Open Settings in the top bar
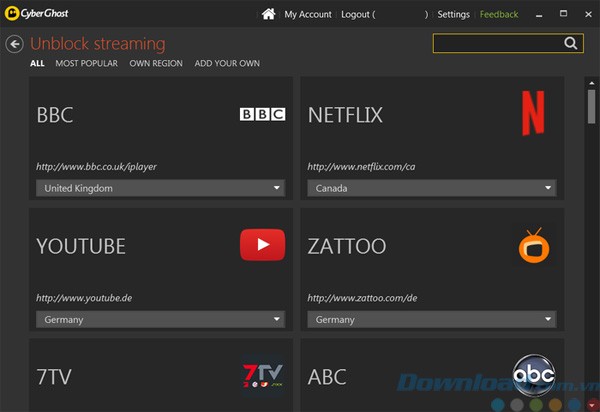Screen dimensions: 600x412 (453, 15)
